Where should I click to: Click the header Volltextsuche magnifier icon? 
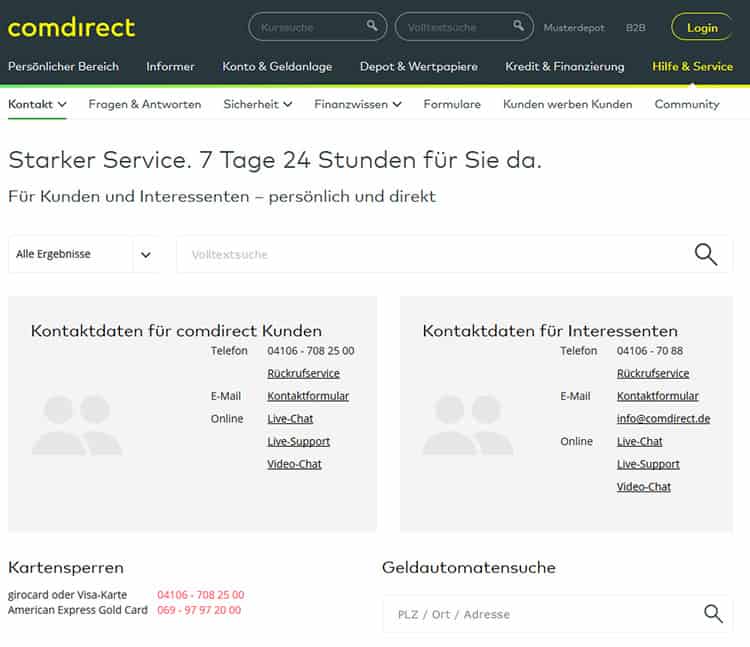(x=518, y=25)
